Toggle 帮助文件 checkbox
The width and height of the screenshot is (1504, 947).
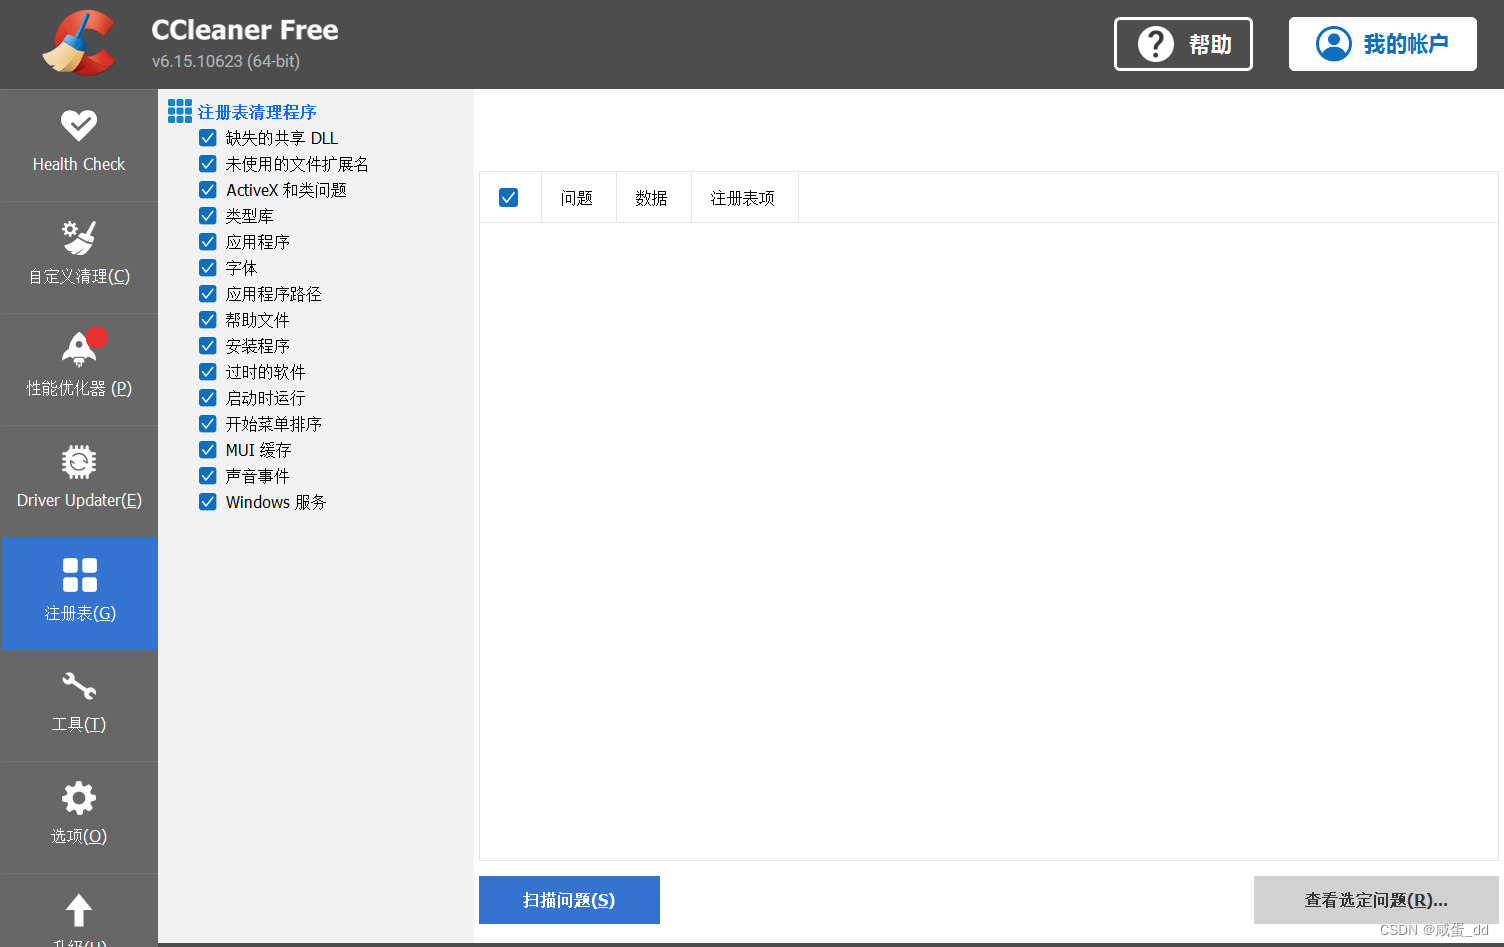(208, 320)
